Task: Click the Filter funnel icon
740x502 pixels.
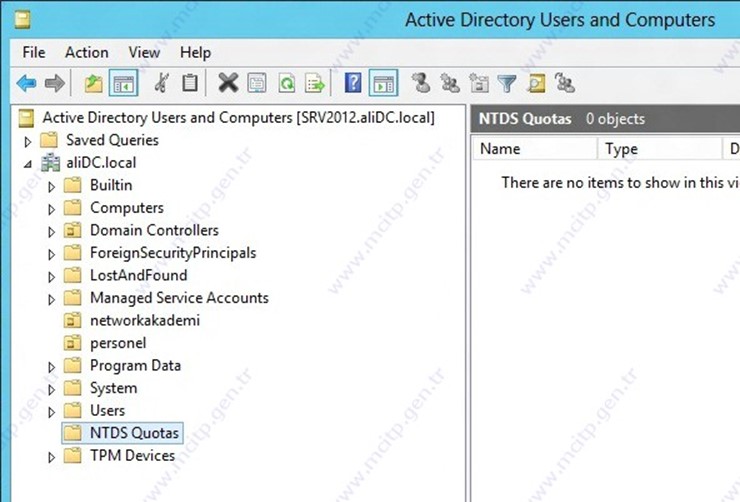Action: click(x=508, y=84)
